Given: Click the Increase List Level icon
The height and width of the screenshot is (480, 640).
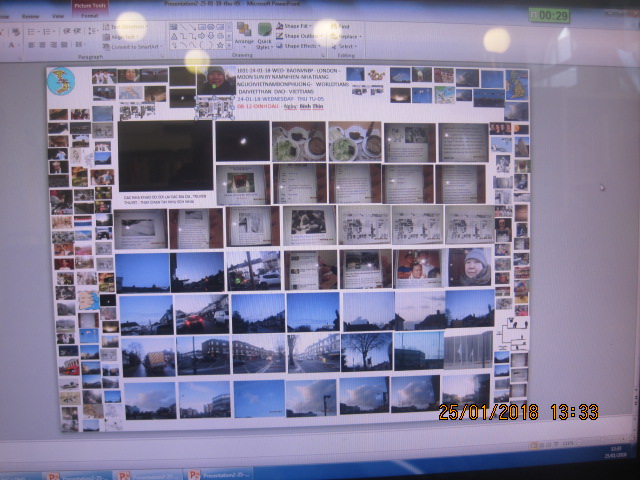Looking at the screenshot, I should (77, 31).
